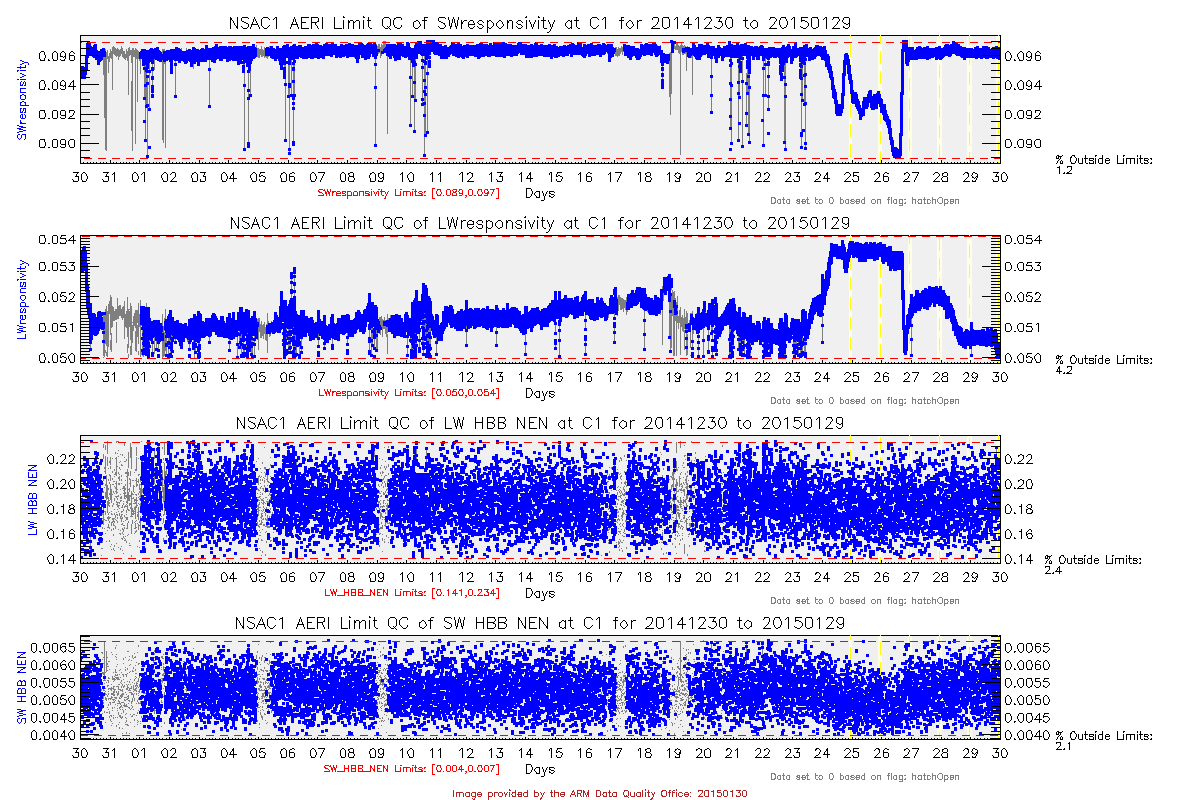Click the blue LW HBB NEN y-axis label
The height and width of the screenshot is (800, 1200).
coord(32,497)
